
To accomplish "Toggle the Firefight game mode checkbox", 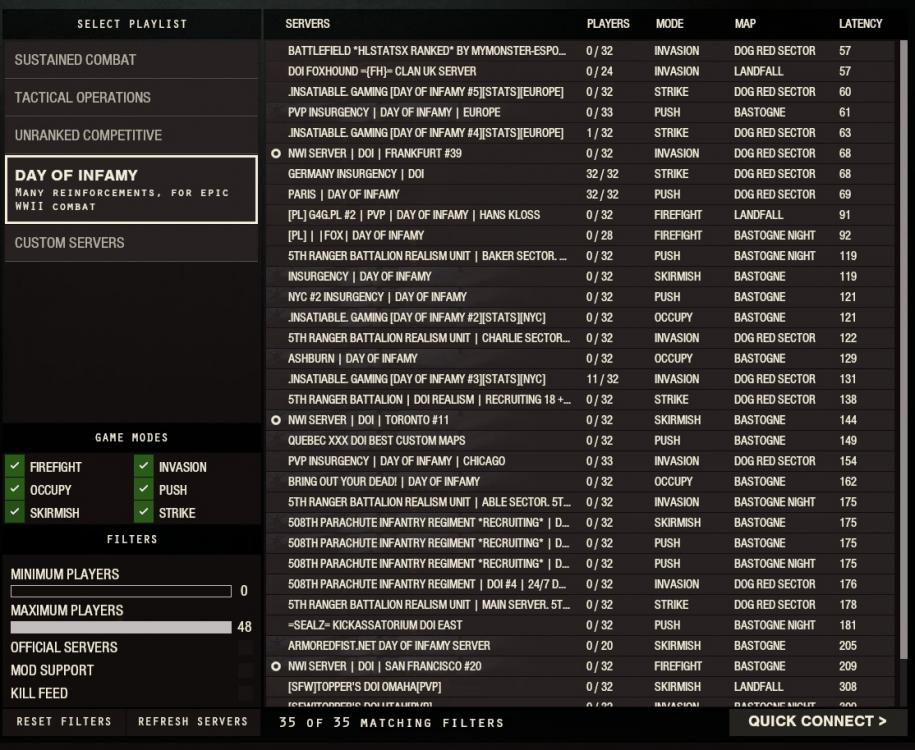I will point(15,466).
